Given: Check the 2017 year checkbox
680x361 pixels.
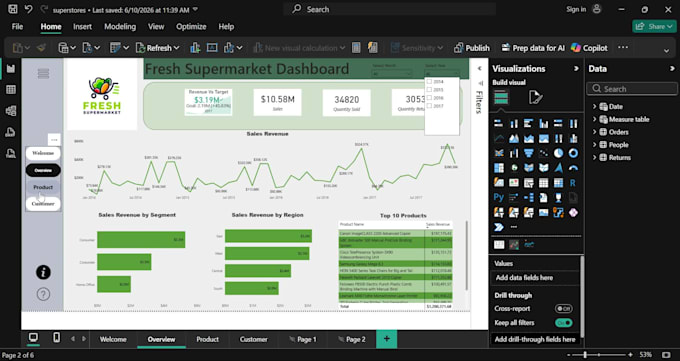Looking at the screenshot, I should (x=429, y=106).
